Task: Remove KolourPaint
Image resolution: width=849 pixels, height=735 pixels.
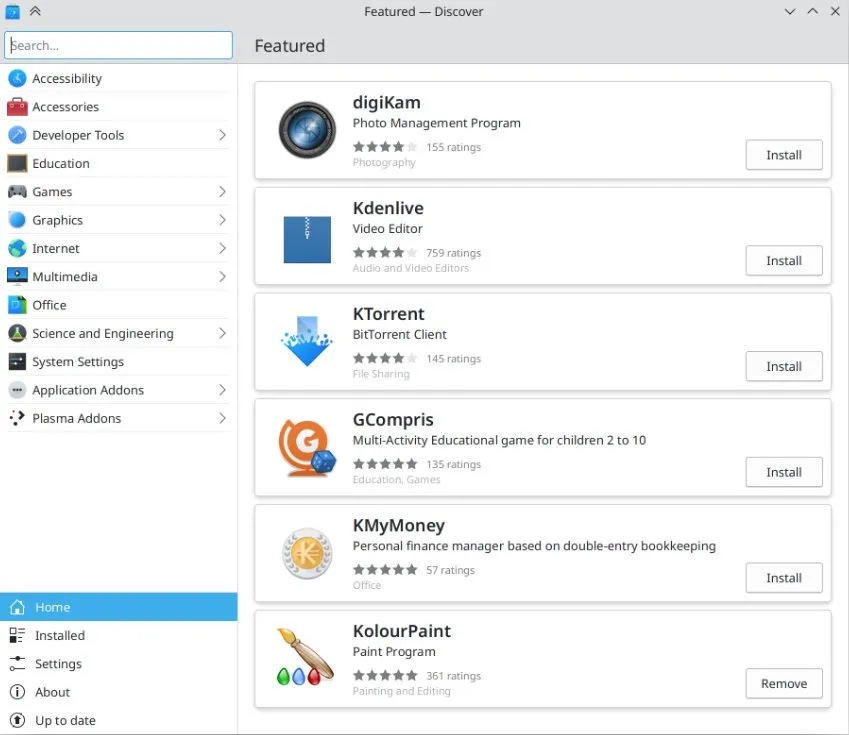Action: (x=783, y=683)
